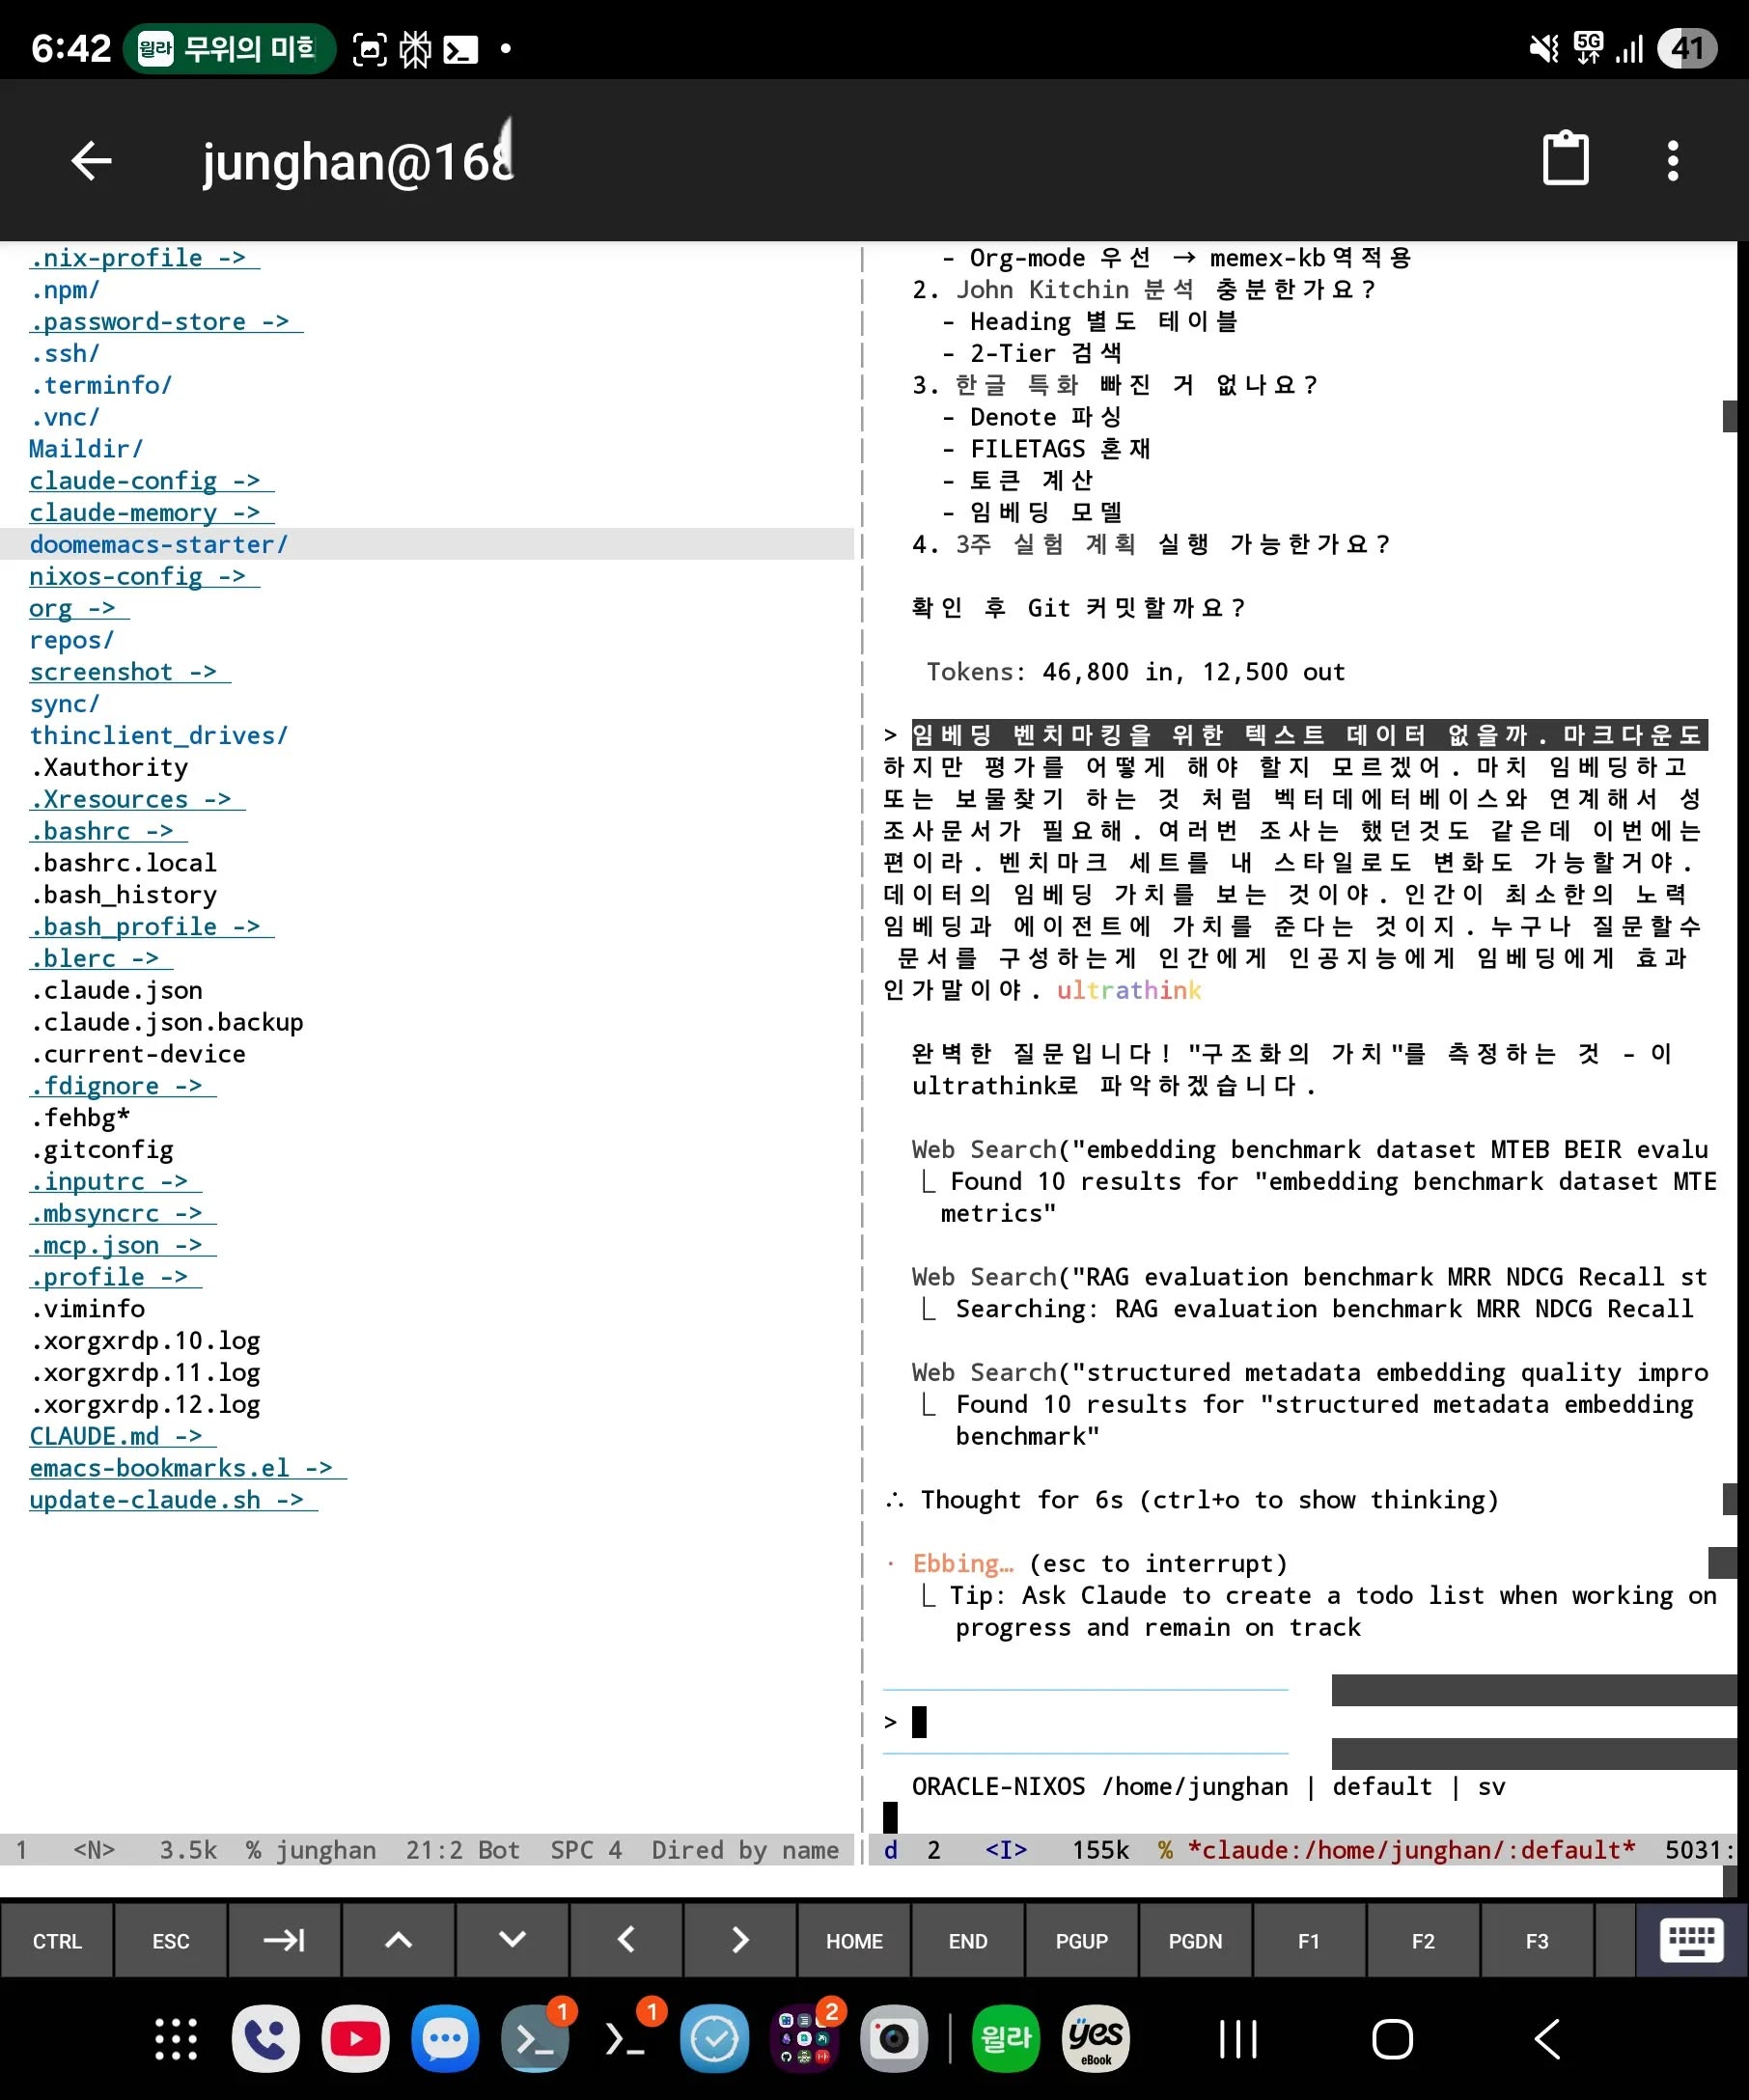Open the app drawer grid icon
The width and height of the screenshot is (1749, 2100).
pos(176,2038)
